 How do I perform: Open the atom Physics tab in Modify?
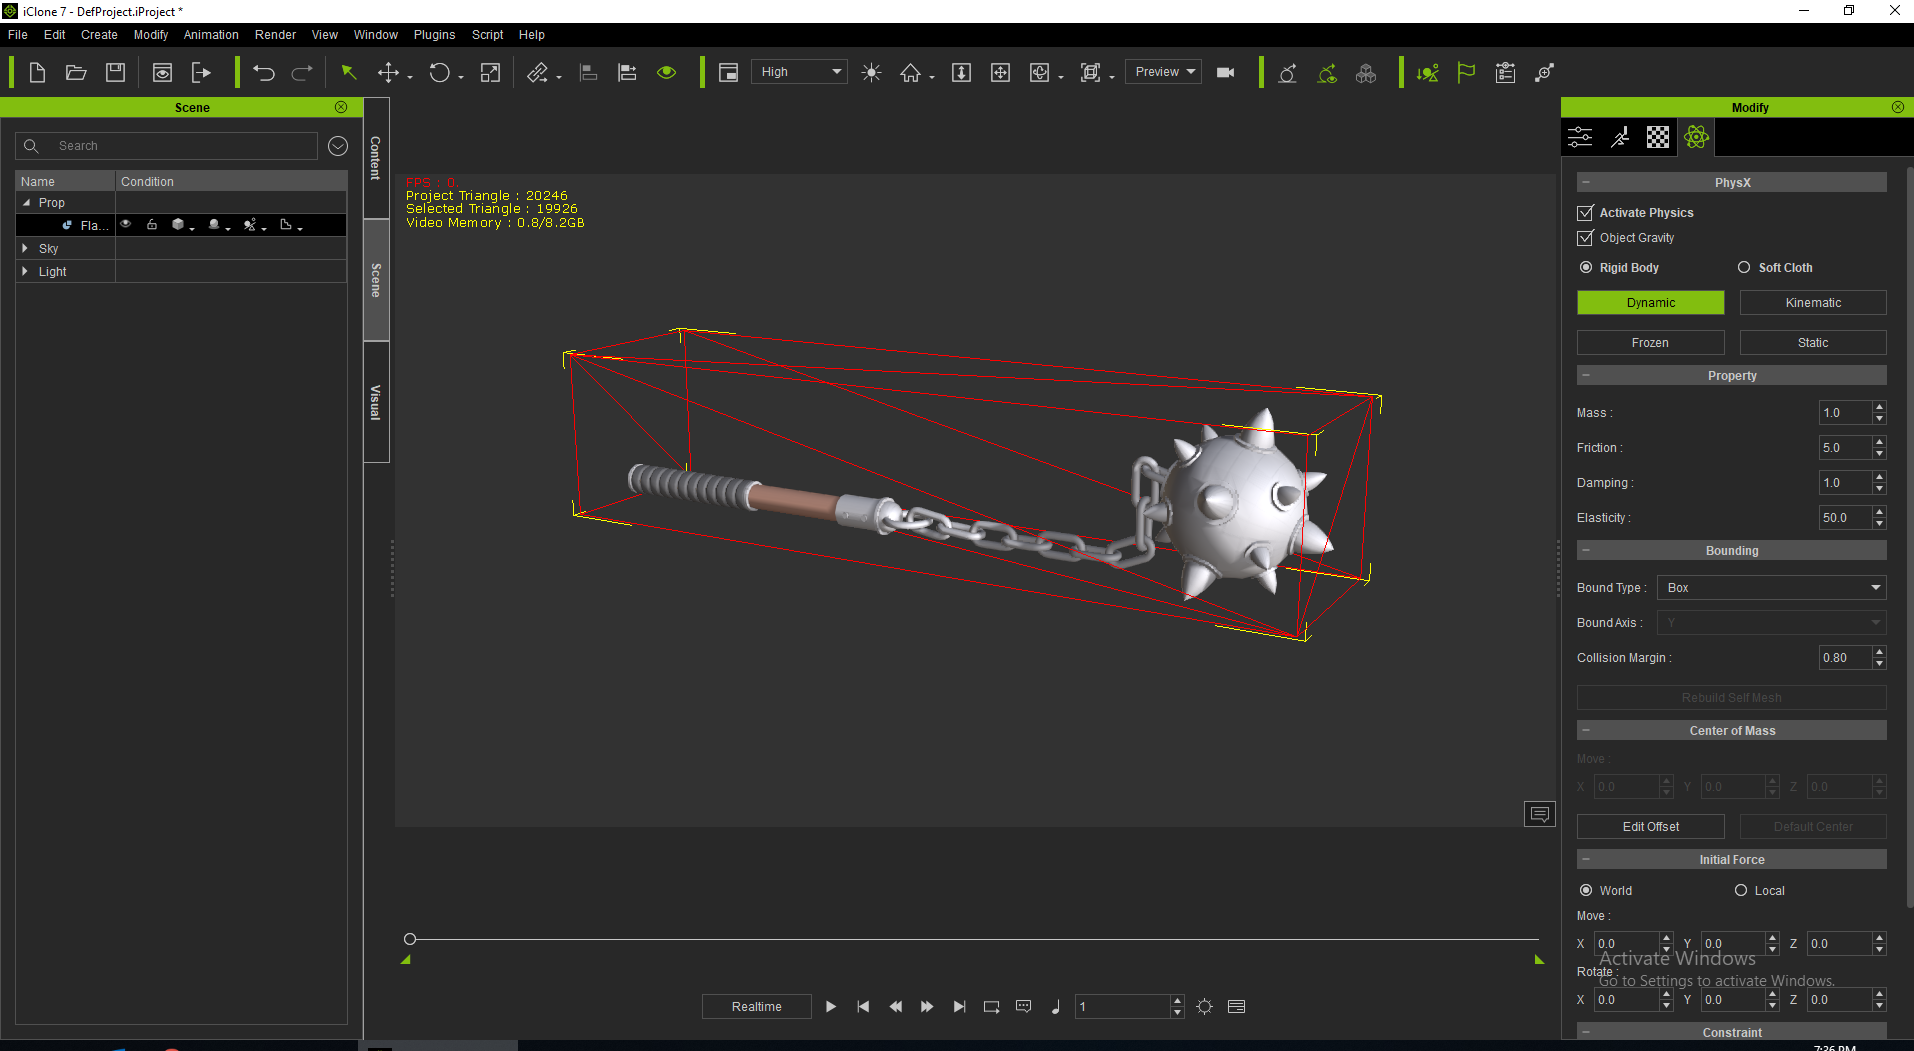point(1696,137)
